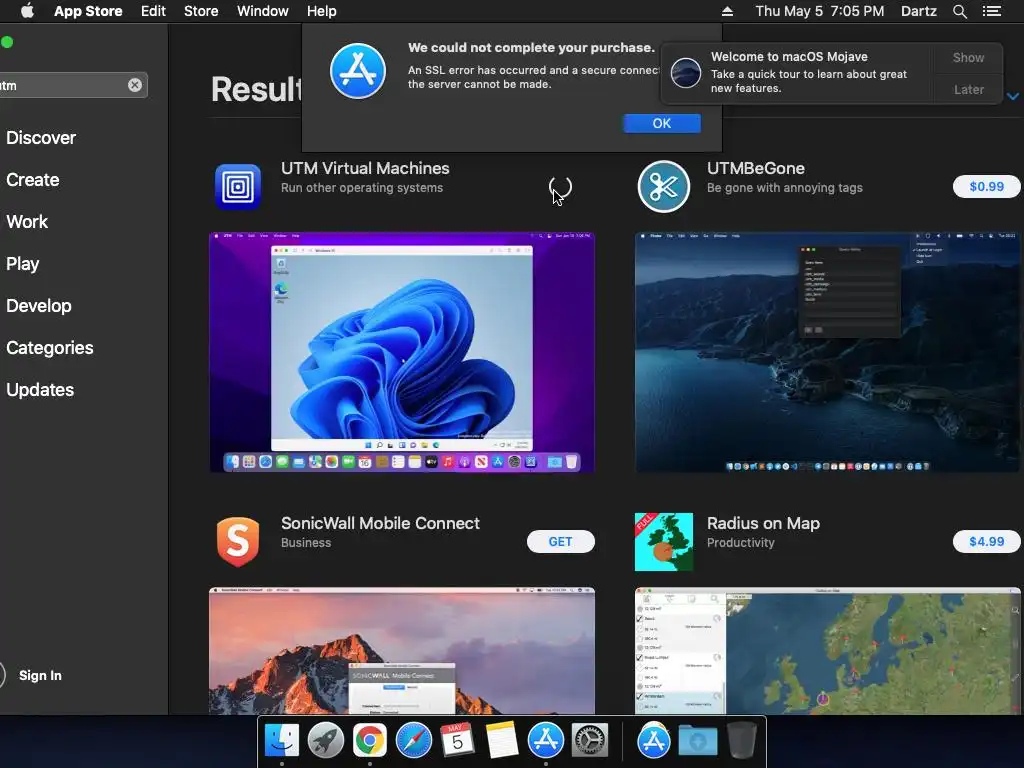Buy UTMBeGone for $0.99
The image size is (1024, 768).
tap(986, 187)
